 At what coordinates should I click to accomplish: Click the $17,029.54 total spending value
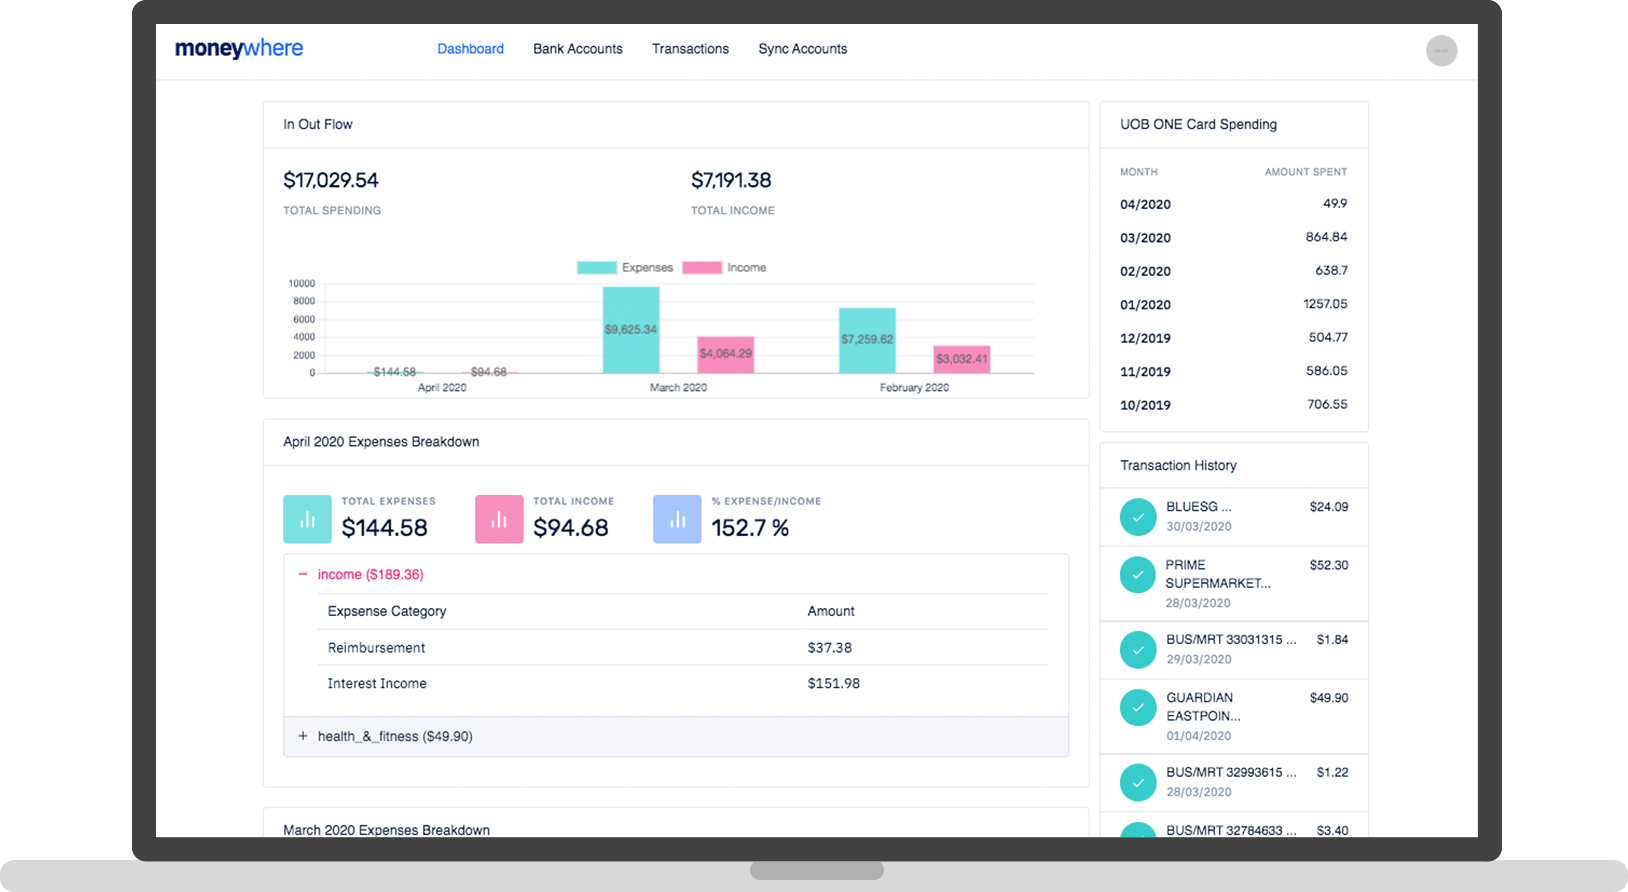click(x=331, y=181)
